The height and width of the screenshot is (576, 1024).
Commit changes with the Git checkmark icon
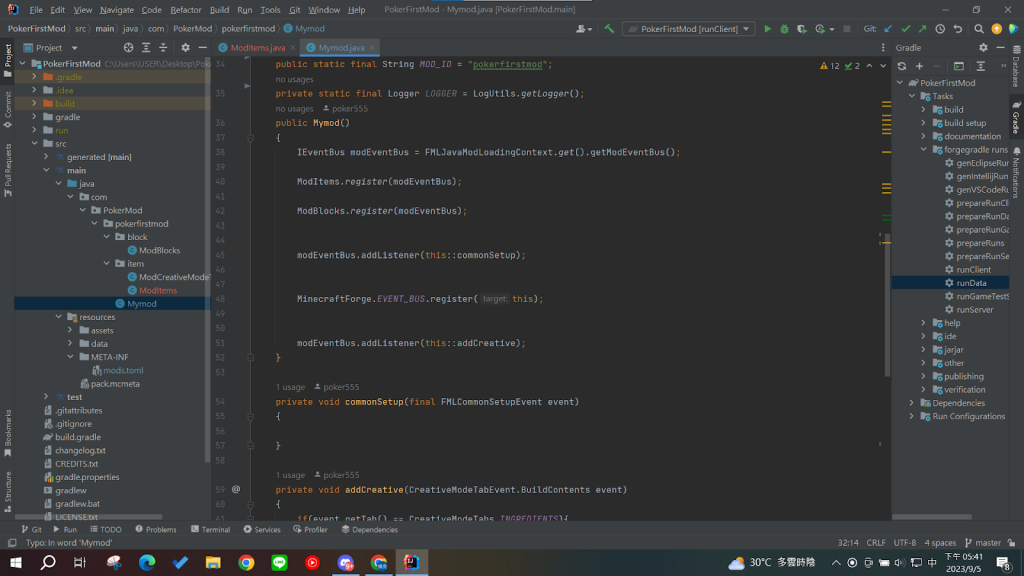click(x=905, y=29)
